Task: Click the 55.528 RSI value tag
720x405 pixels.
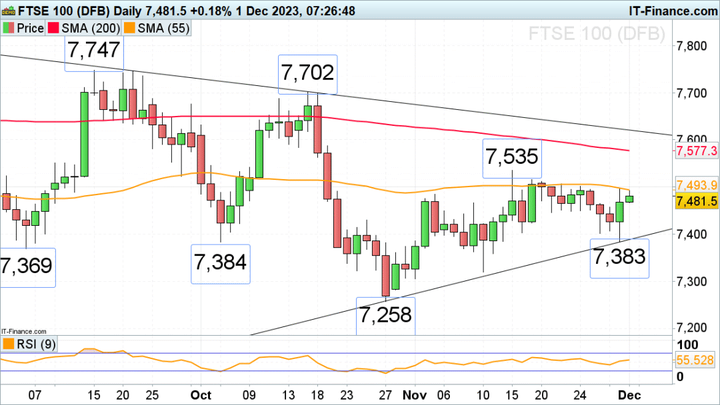Action: click(695, 360)
